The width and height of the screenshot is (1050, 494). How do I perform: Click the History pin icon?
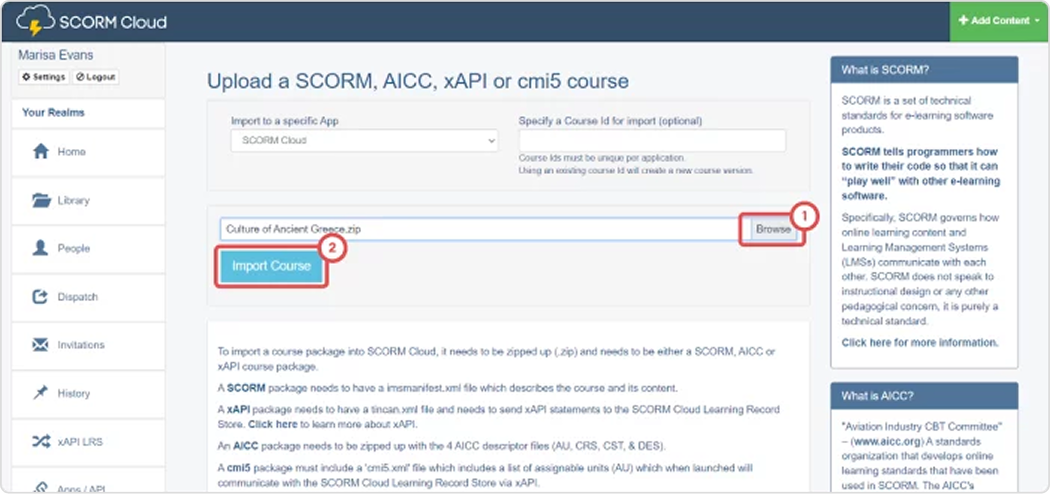(x=41, y=393)
